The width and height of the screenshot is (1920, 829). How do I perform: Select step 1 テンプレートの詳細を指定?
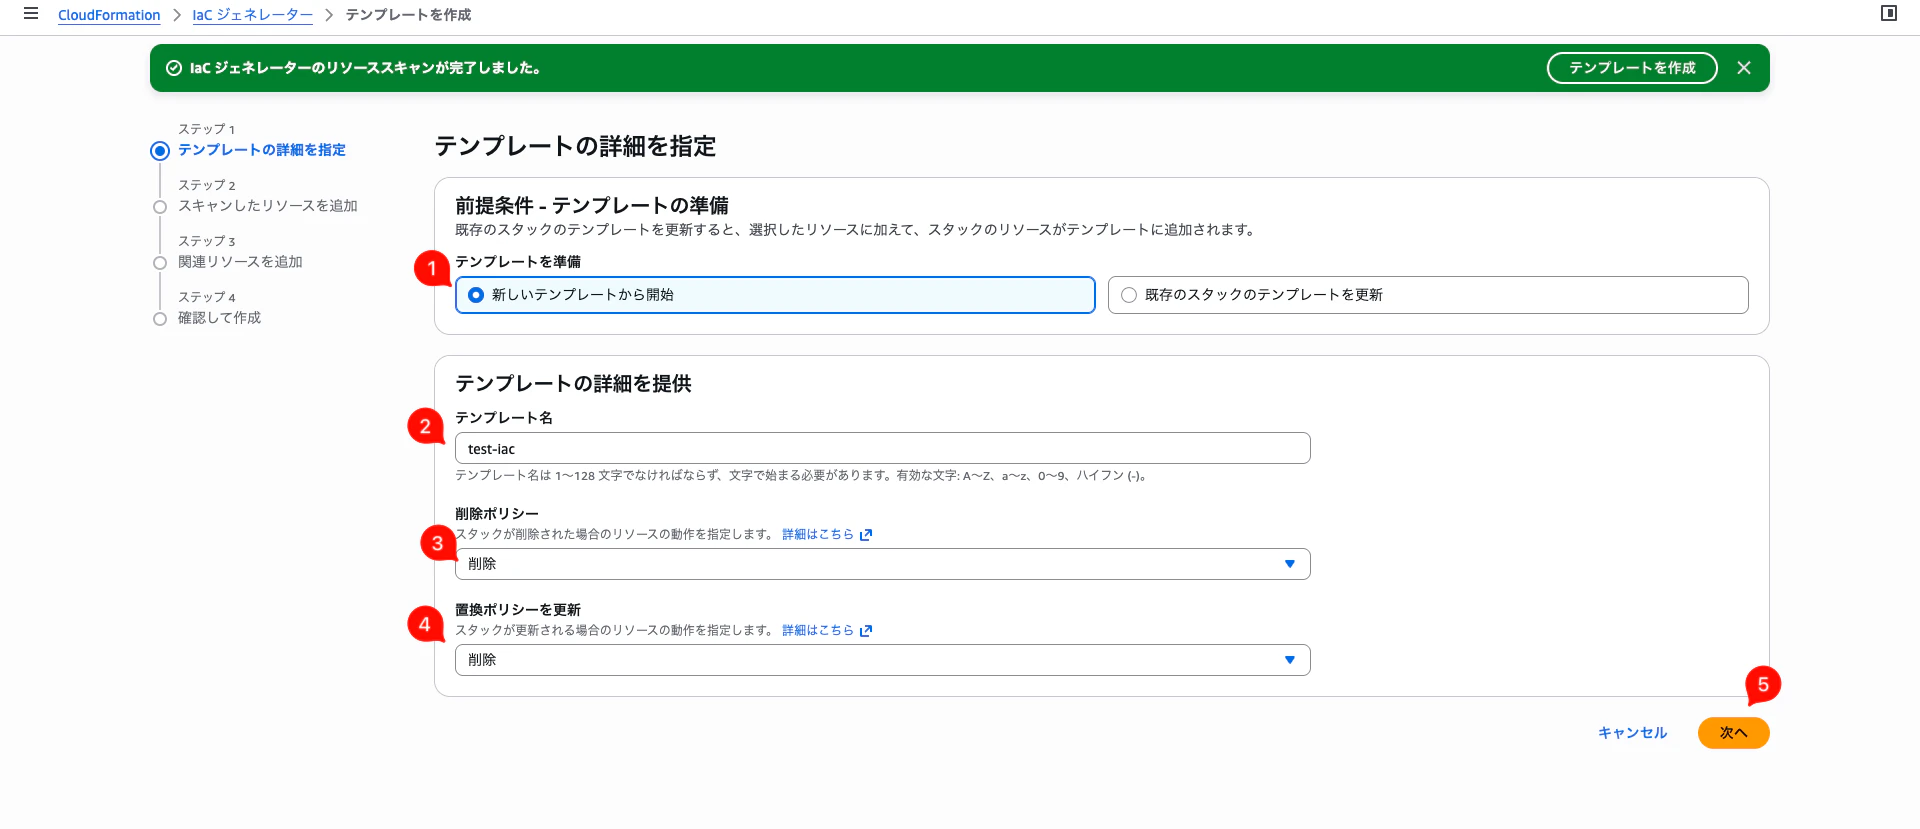pos(262,150)
